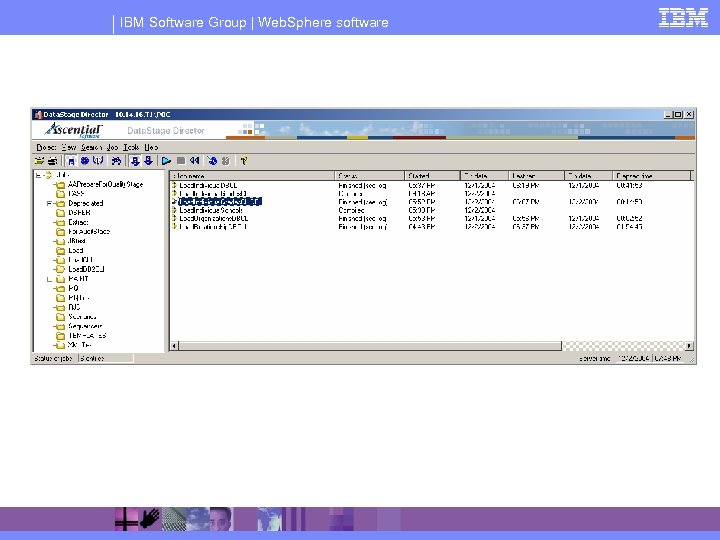The width and height of the screenshot is (720, 540).
Task: Click the Find binoculars icon
Action: [x=117, y=161]
